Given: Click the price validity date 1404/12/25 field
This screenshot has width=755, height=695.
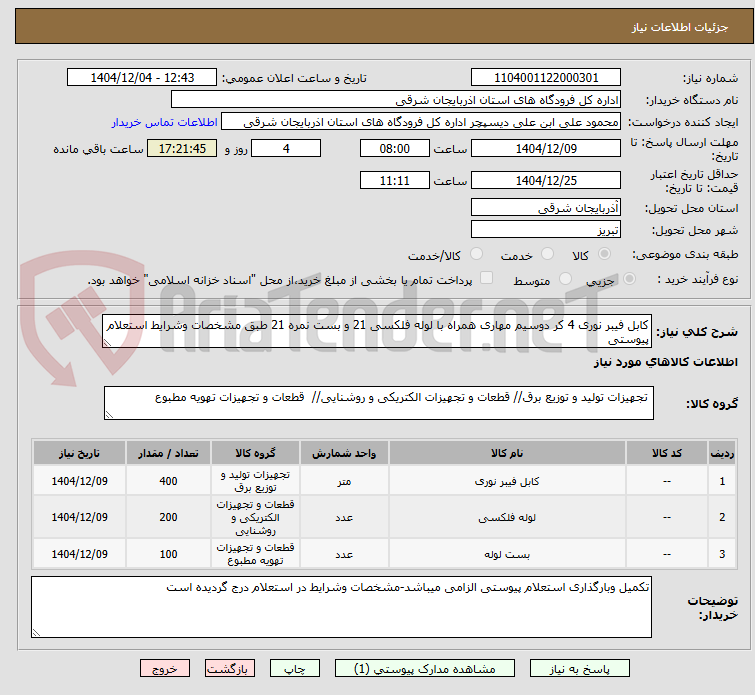Looking at the screenshot, I should (x=546, y=180).
